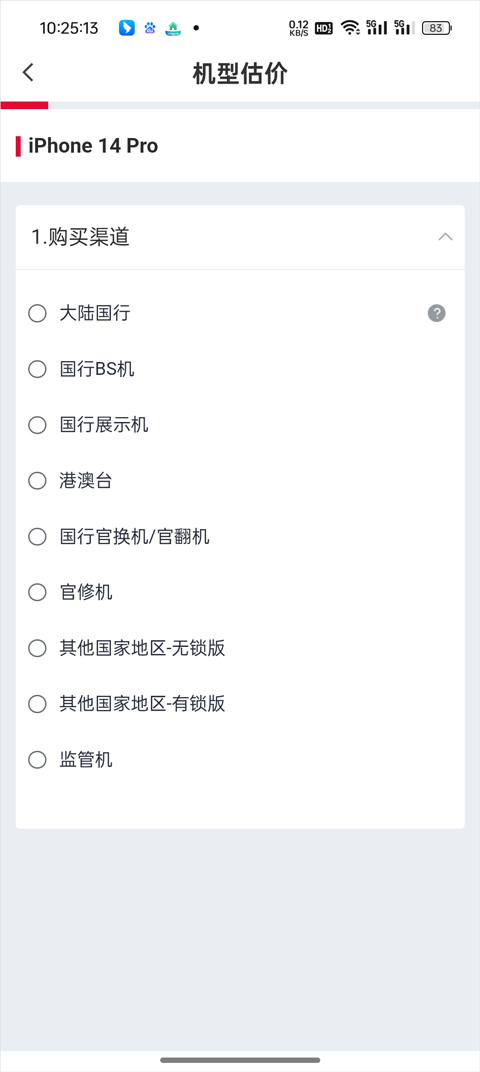Tap the iPhone 14 Pro model title
480x1072 pixels.
click(x=93, y=146)
